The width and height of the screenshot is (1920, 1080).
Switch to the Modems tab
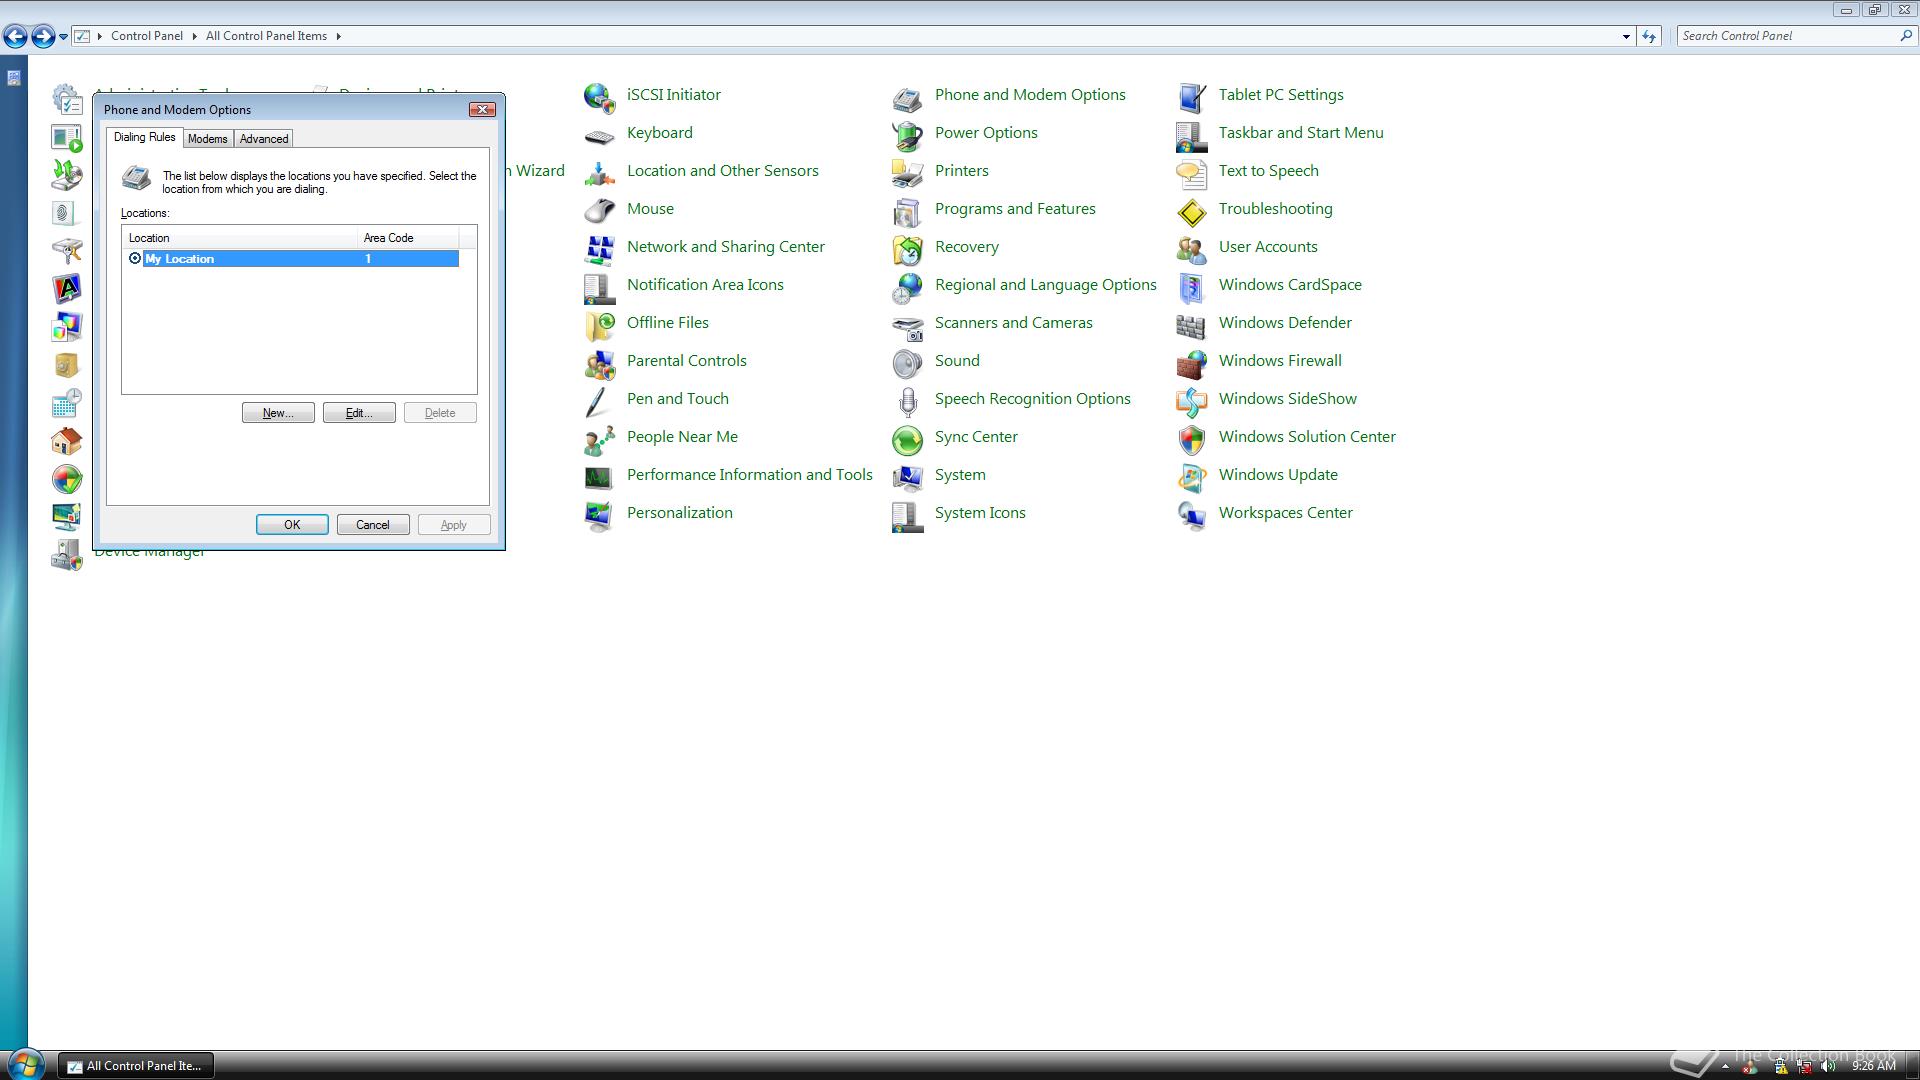click(208, 139)
